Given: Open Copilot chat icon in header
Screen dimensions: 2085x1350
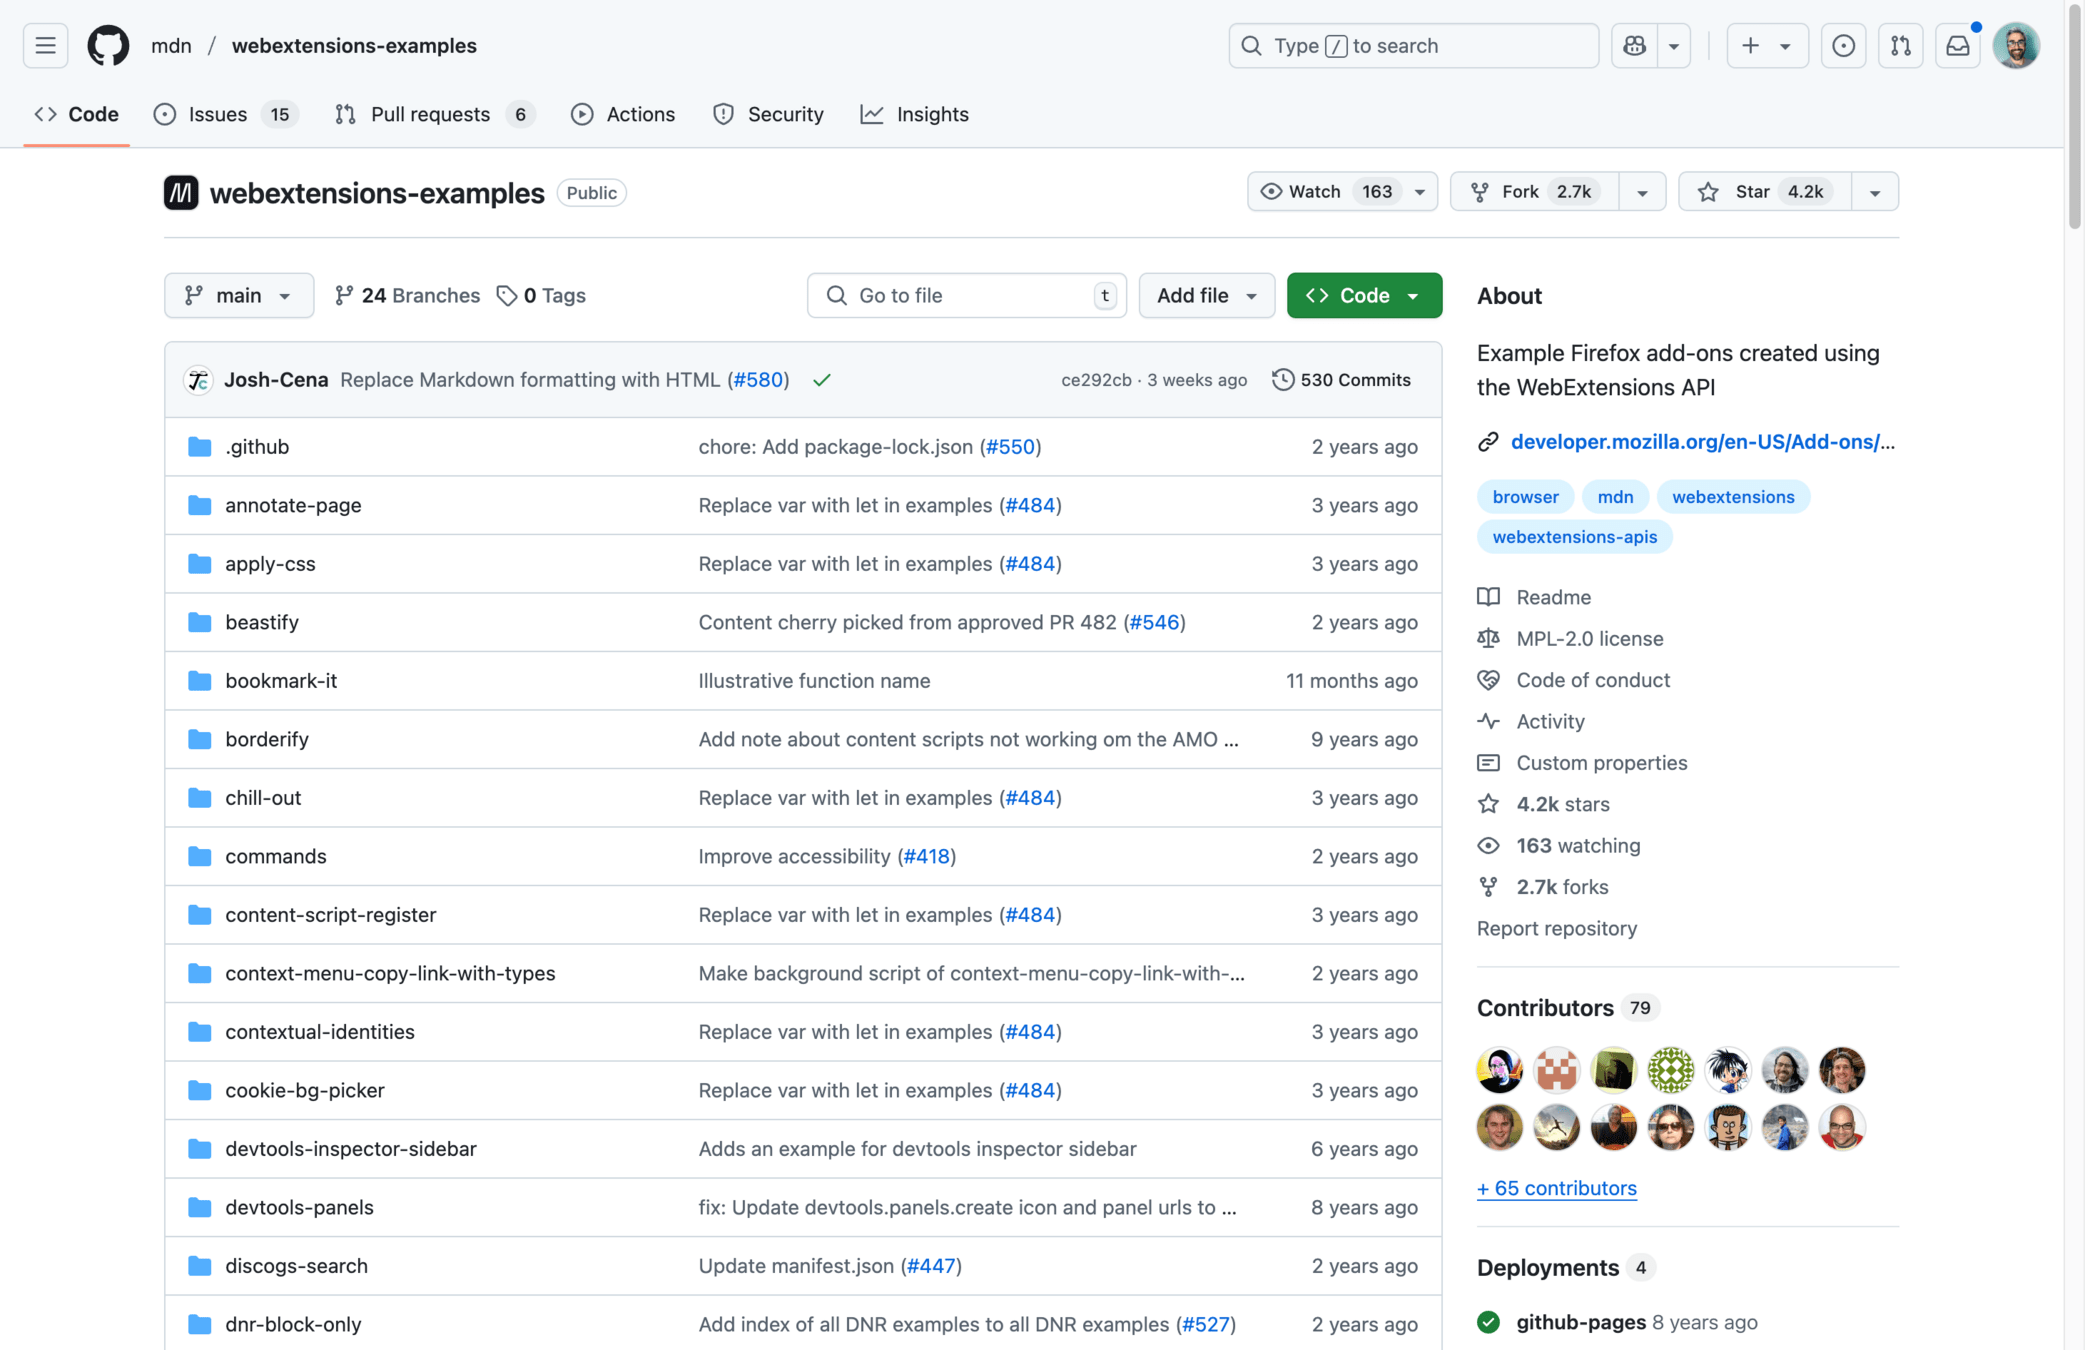Looking at the screenshot, I should click(x=1634, y=45).
